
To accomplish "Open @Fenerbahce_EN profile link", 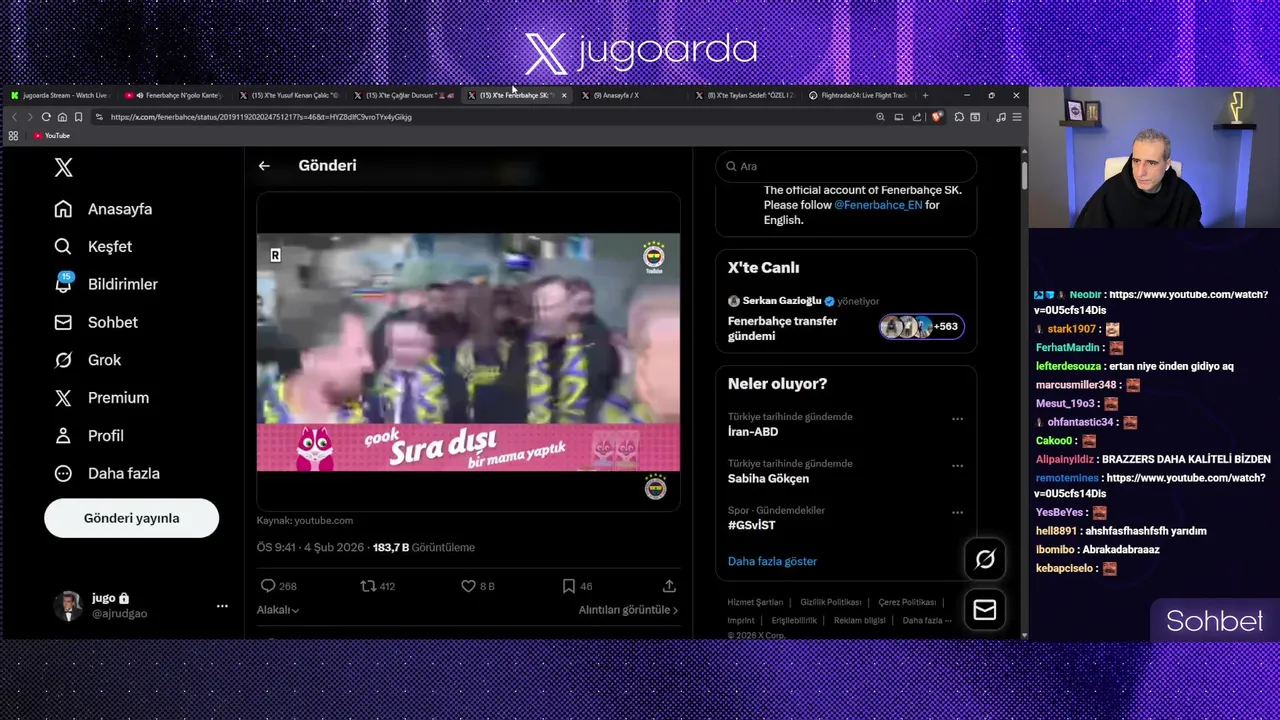I will (878, 205).
